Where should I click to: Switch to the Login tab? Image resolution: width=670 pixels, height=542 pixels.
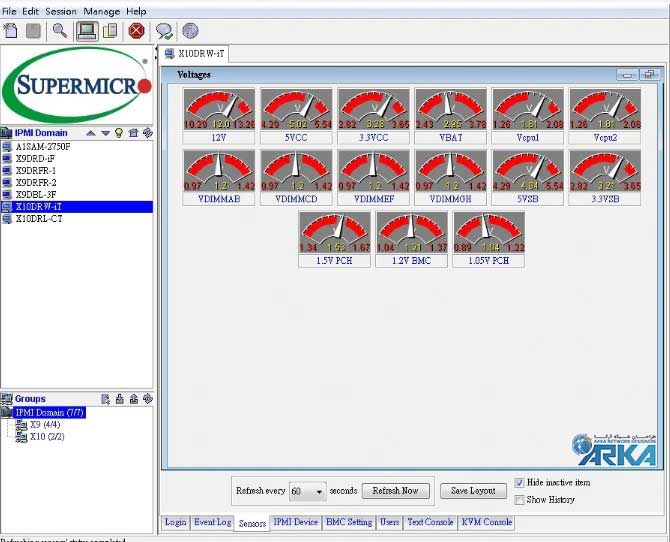175,522
